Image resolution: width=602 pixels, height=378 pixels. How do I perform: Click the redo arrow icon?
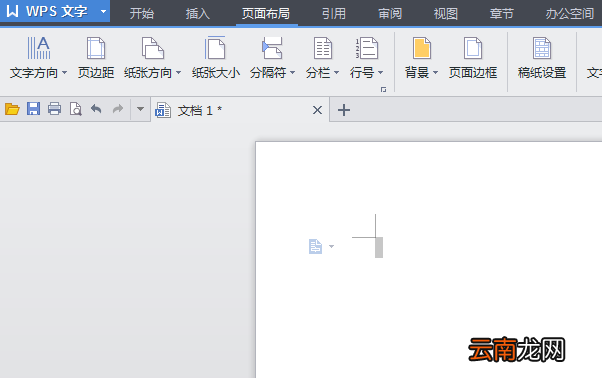[118, 109]
